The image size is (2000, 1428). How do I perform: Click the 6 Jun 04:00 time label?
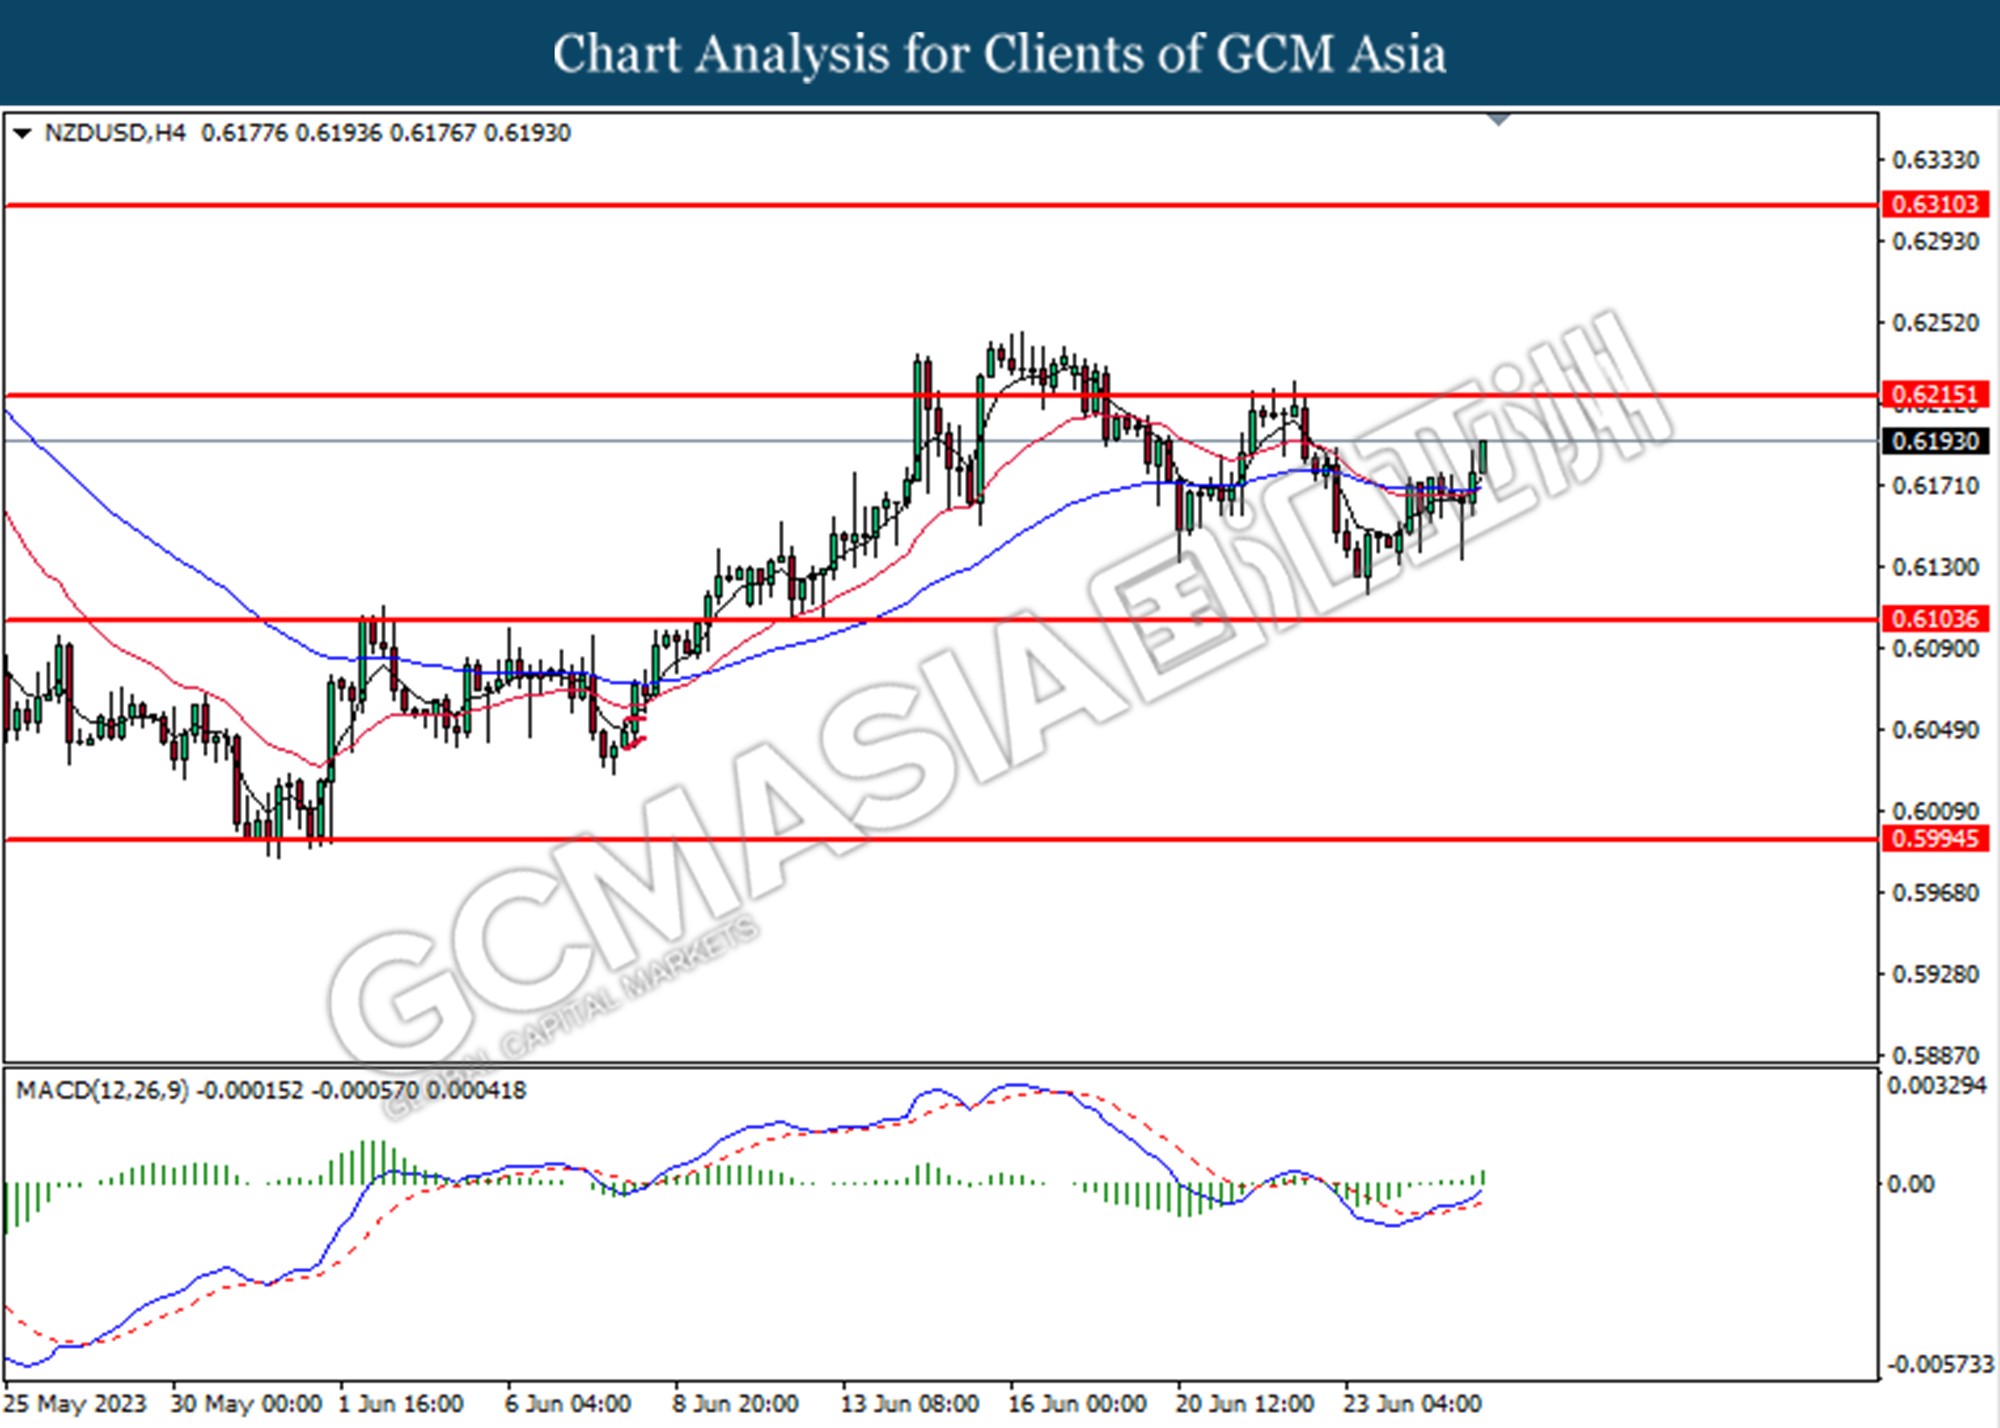(x=567, y=1404)
